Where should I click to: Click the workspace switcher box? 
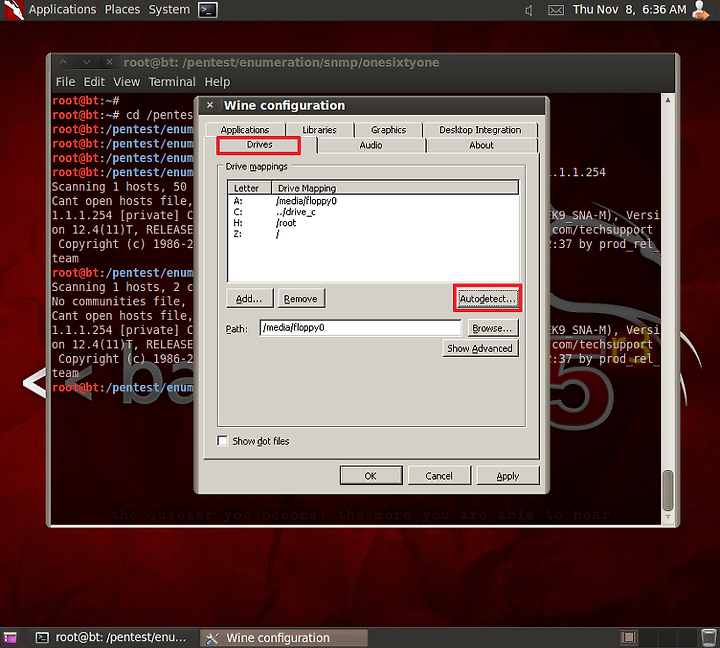tap(629, 637)
